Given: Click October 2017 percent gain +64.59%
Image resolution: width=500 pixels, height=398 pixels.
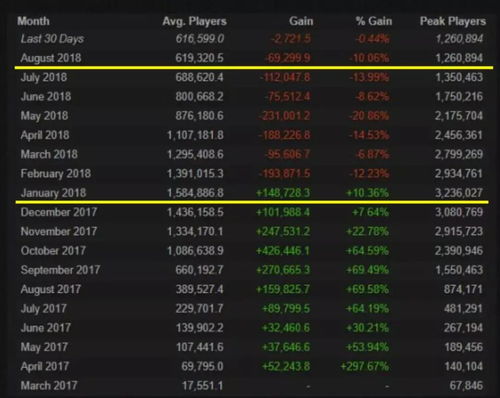Looking at the screenshot, I should [367, 251].
